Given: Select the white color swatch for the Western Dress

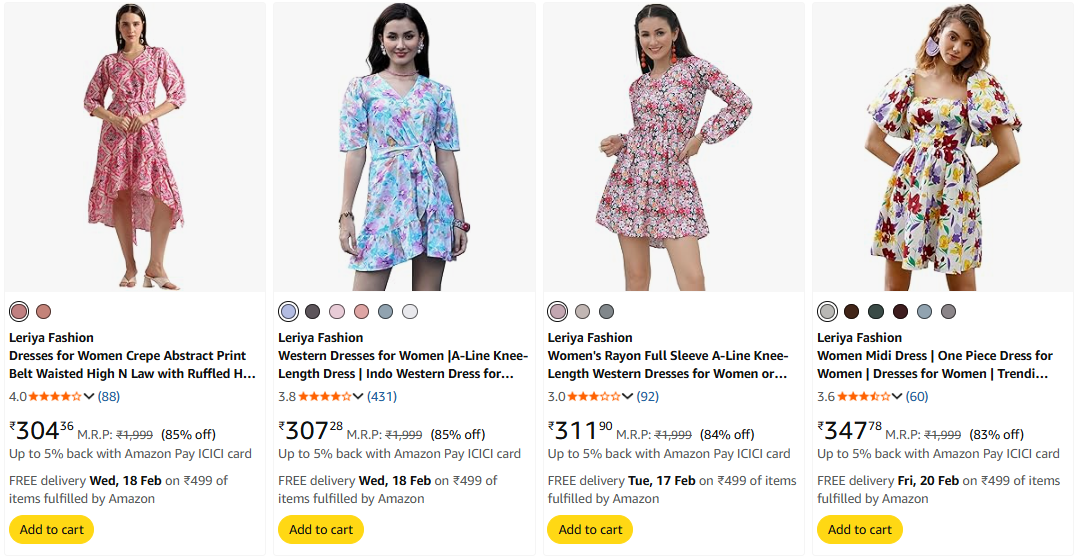Looking at the screenshot, I should pos(410,312).
